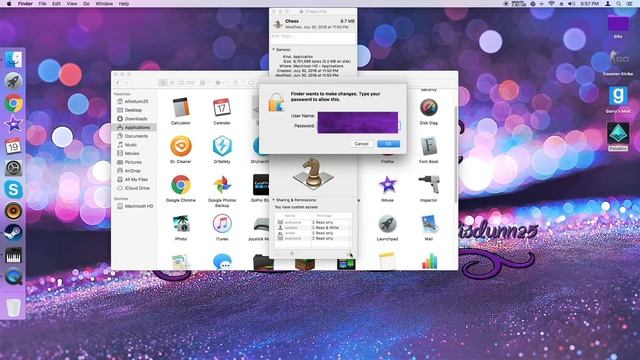This screenshot has height=360, width=640.
Task: Open the Google Photos Backup app
Action: tap(222, 185)
